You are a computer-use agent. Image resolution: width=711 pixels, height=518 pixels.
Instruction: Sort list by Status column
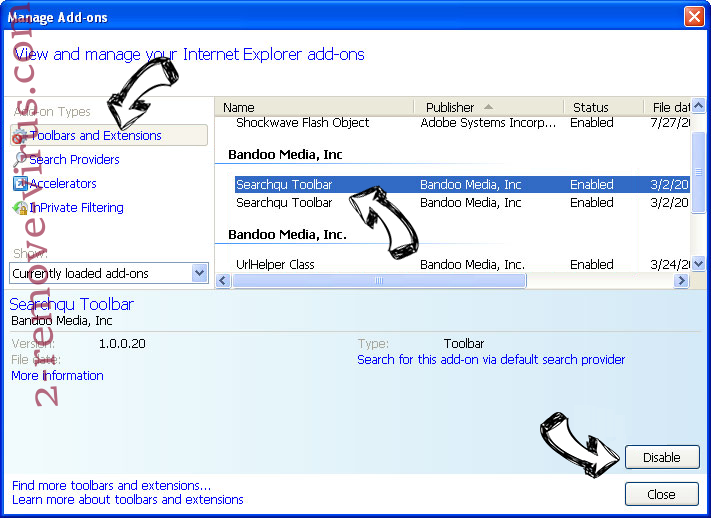(x=604, y=108)
